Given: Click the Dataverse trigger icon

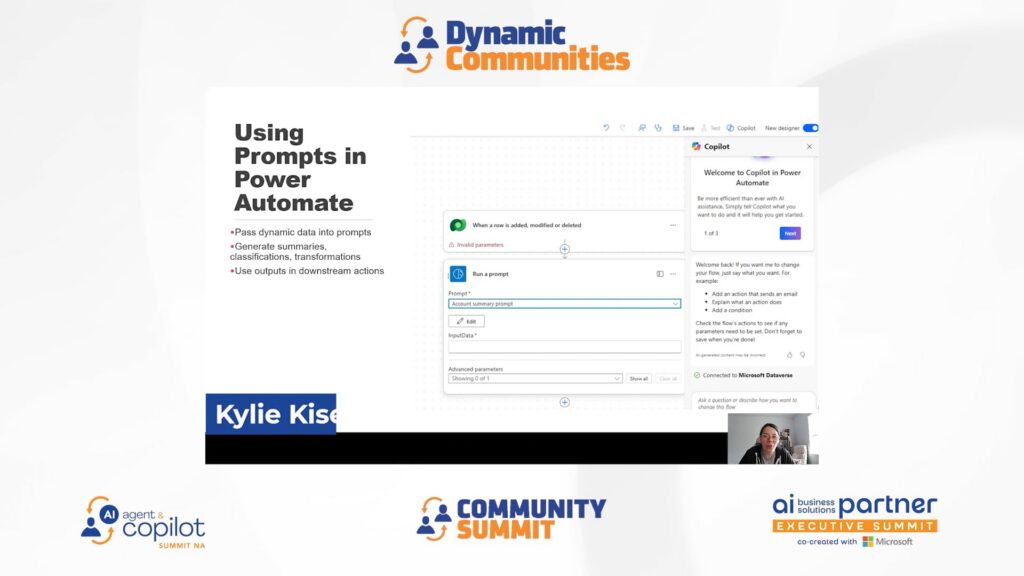Looking at the screenshot, I should [x=458, y=225].
